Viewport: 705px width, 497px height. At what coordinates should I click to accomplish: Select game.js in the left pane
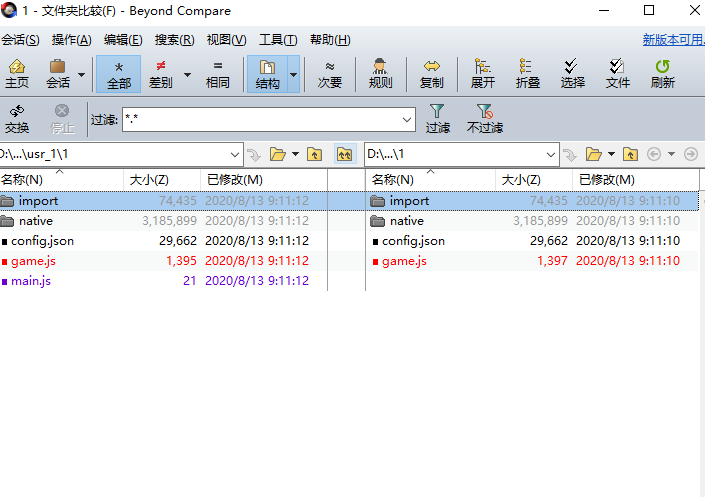coord(164,261)
